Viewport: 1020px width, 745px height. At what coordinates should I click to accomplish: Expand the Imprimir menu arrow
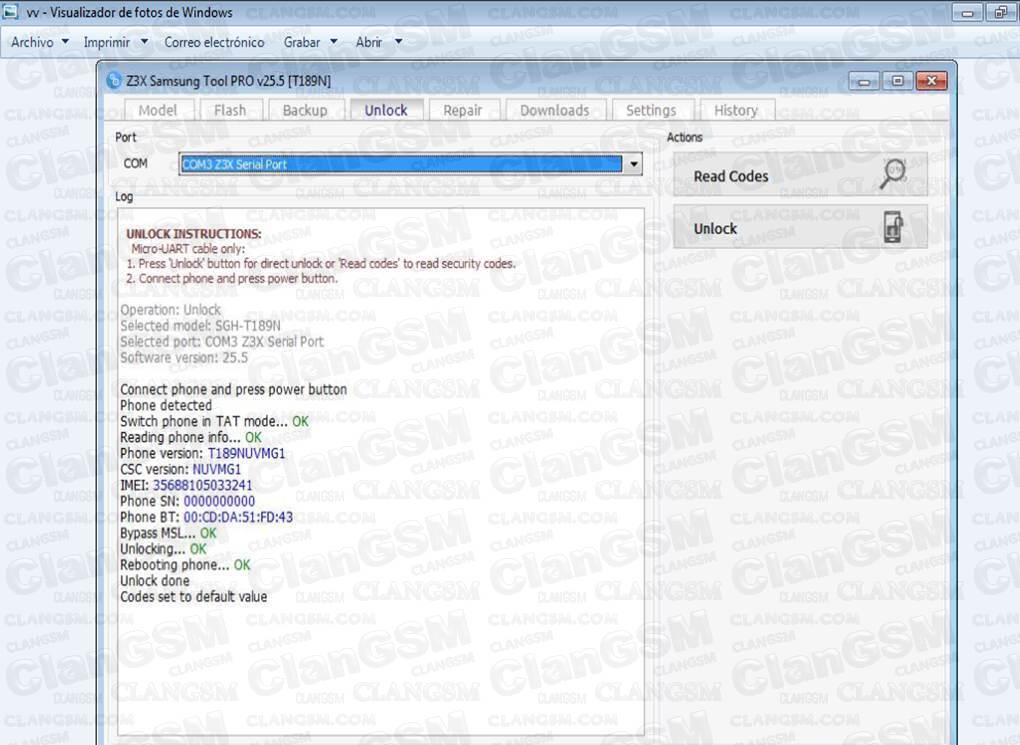[x=144, y=42]
